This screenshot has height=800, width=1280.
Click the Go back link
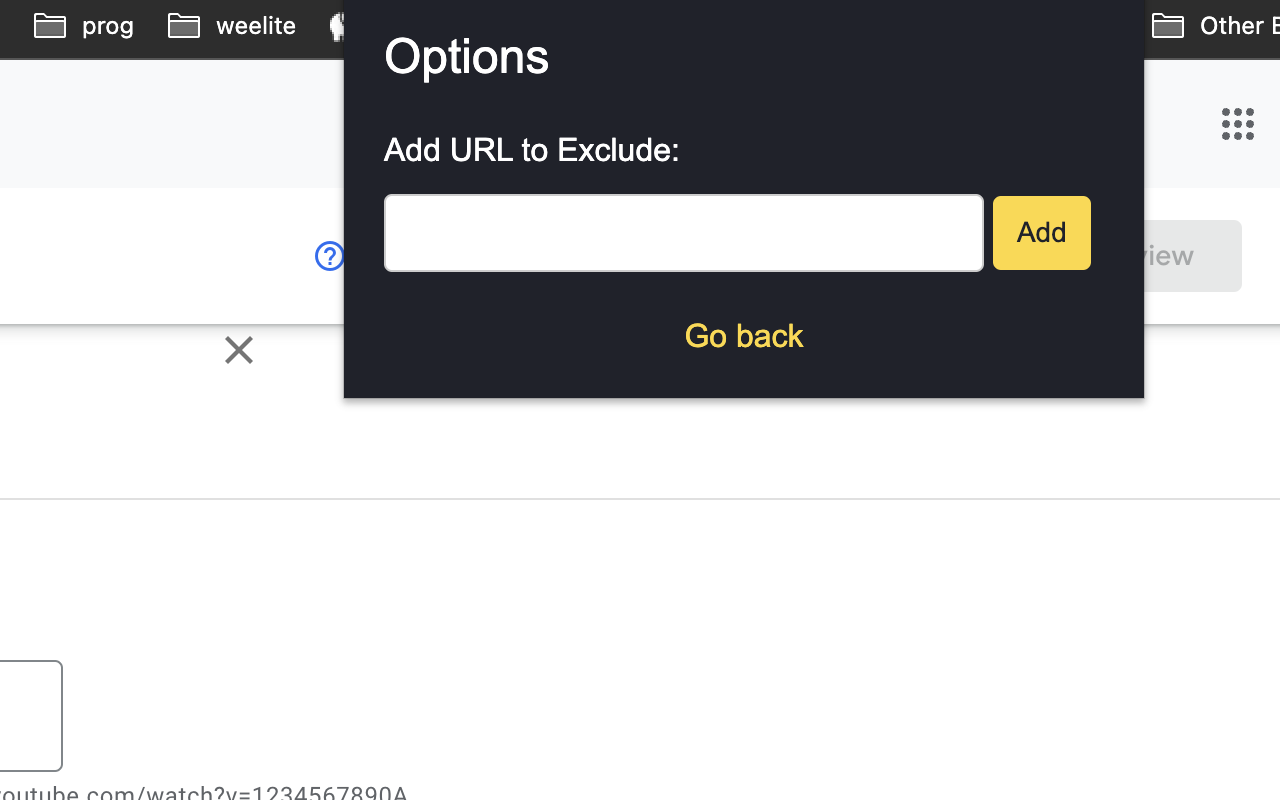[x=744, y=336]
